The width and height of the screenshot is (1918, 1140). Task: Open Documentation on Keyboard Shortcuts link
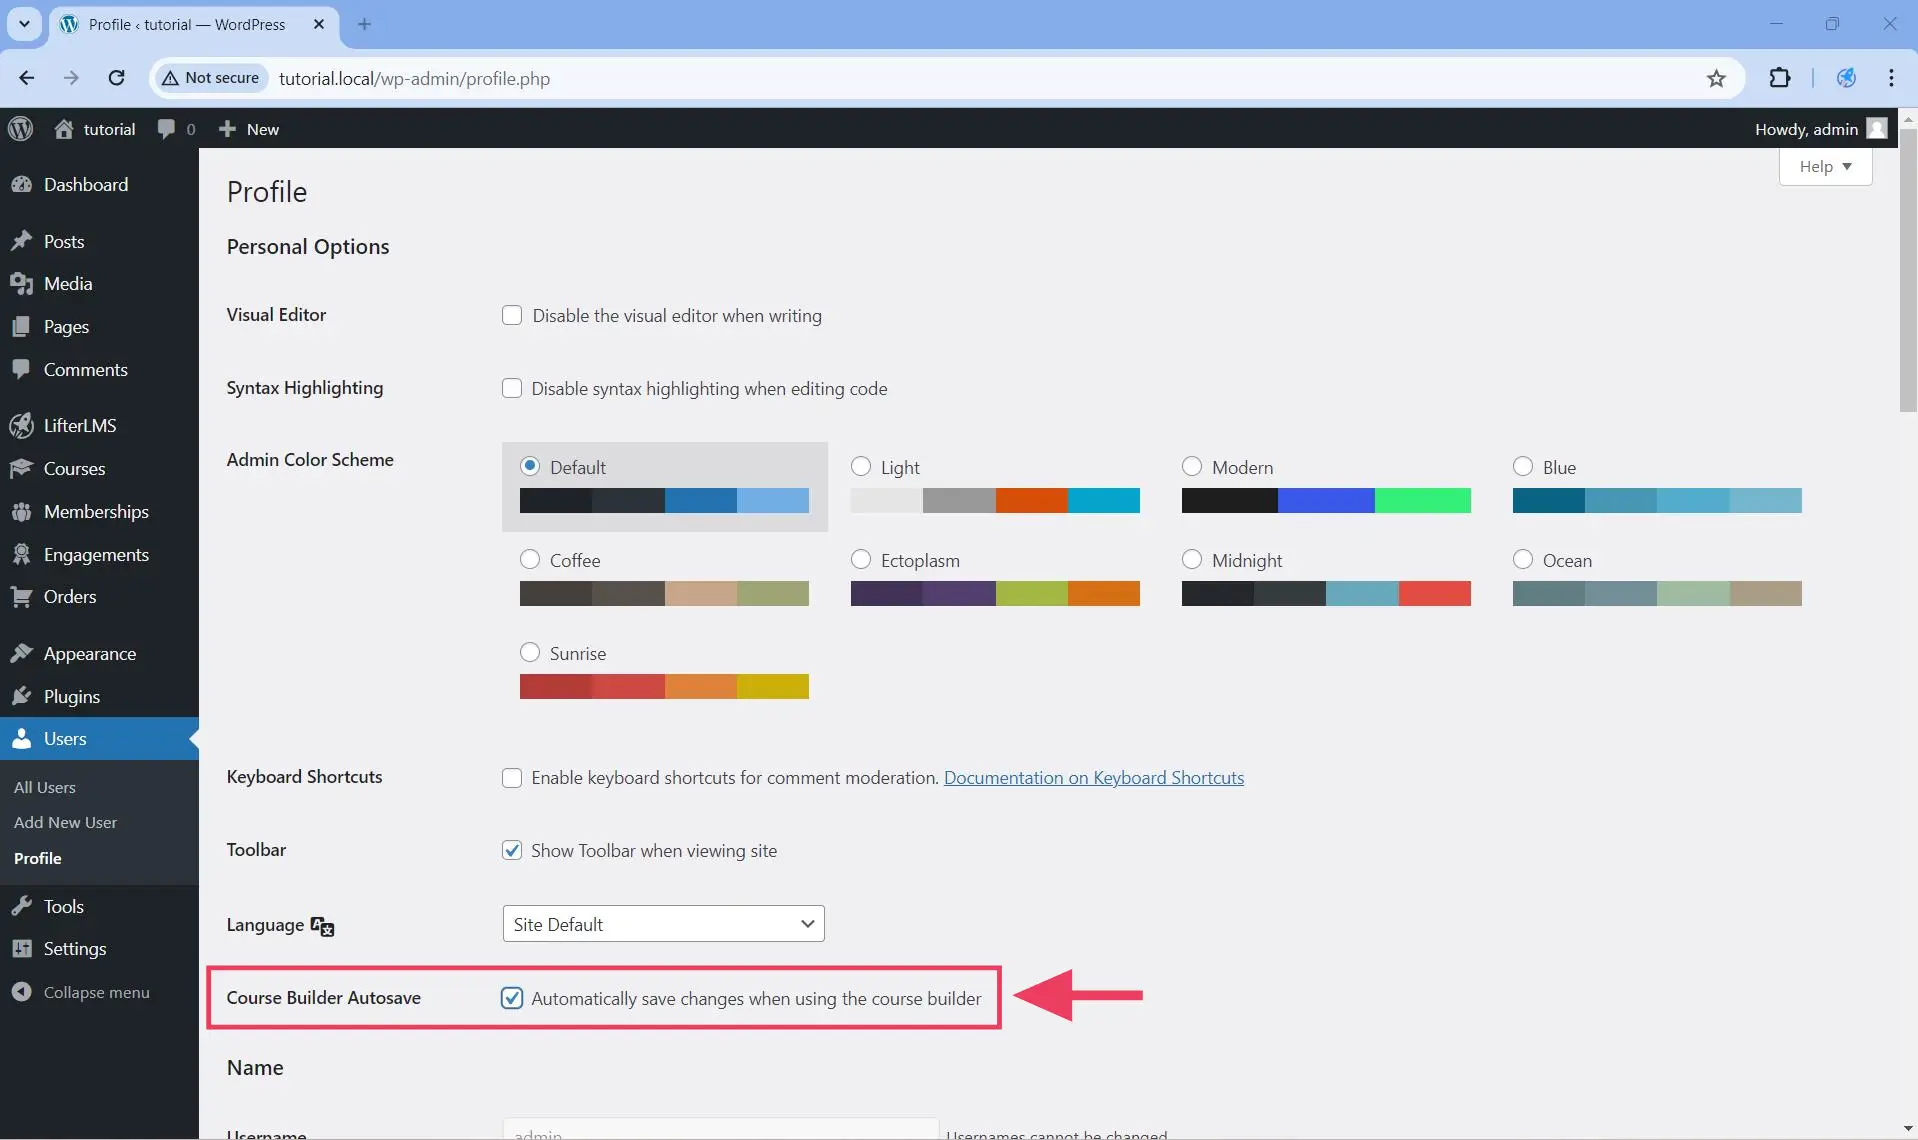[1094, 778]
